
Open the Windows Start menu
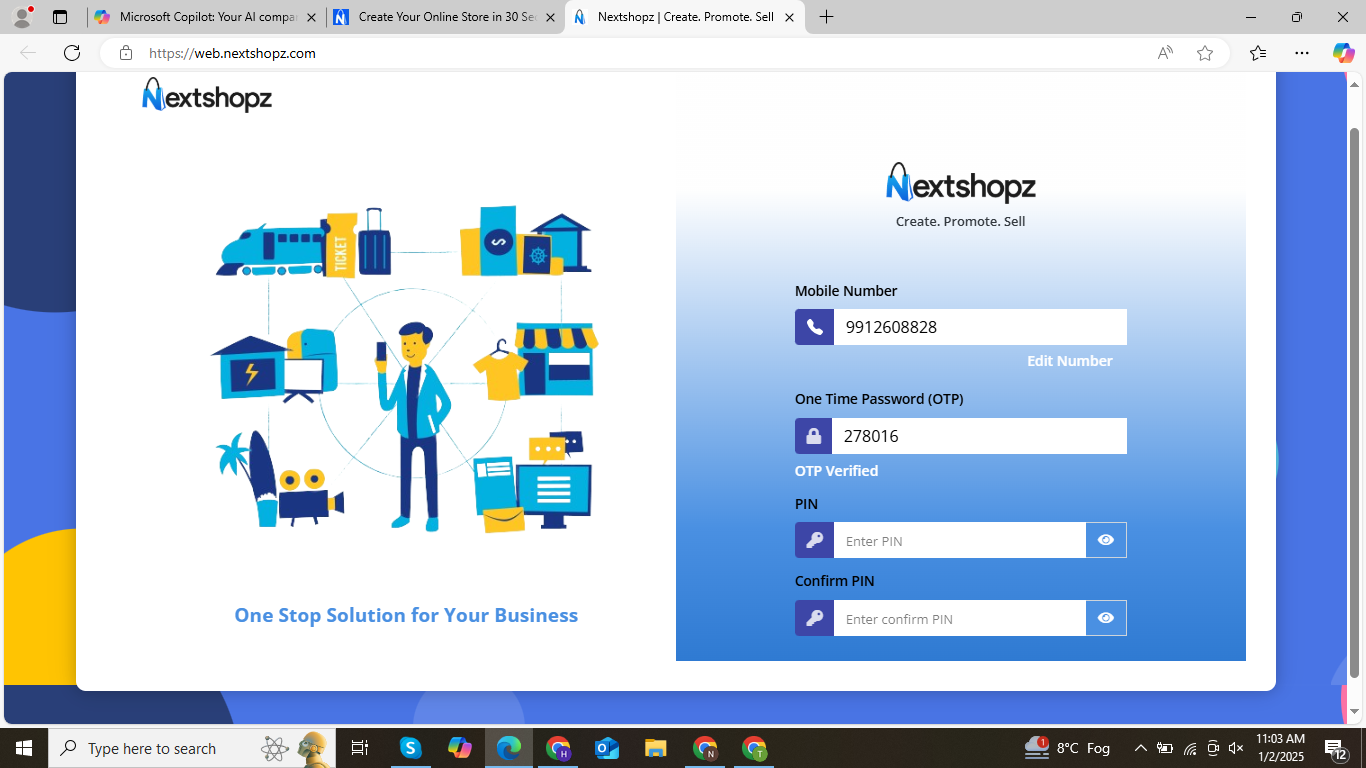point(23,748)
